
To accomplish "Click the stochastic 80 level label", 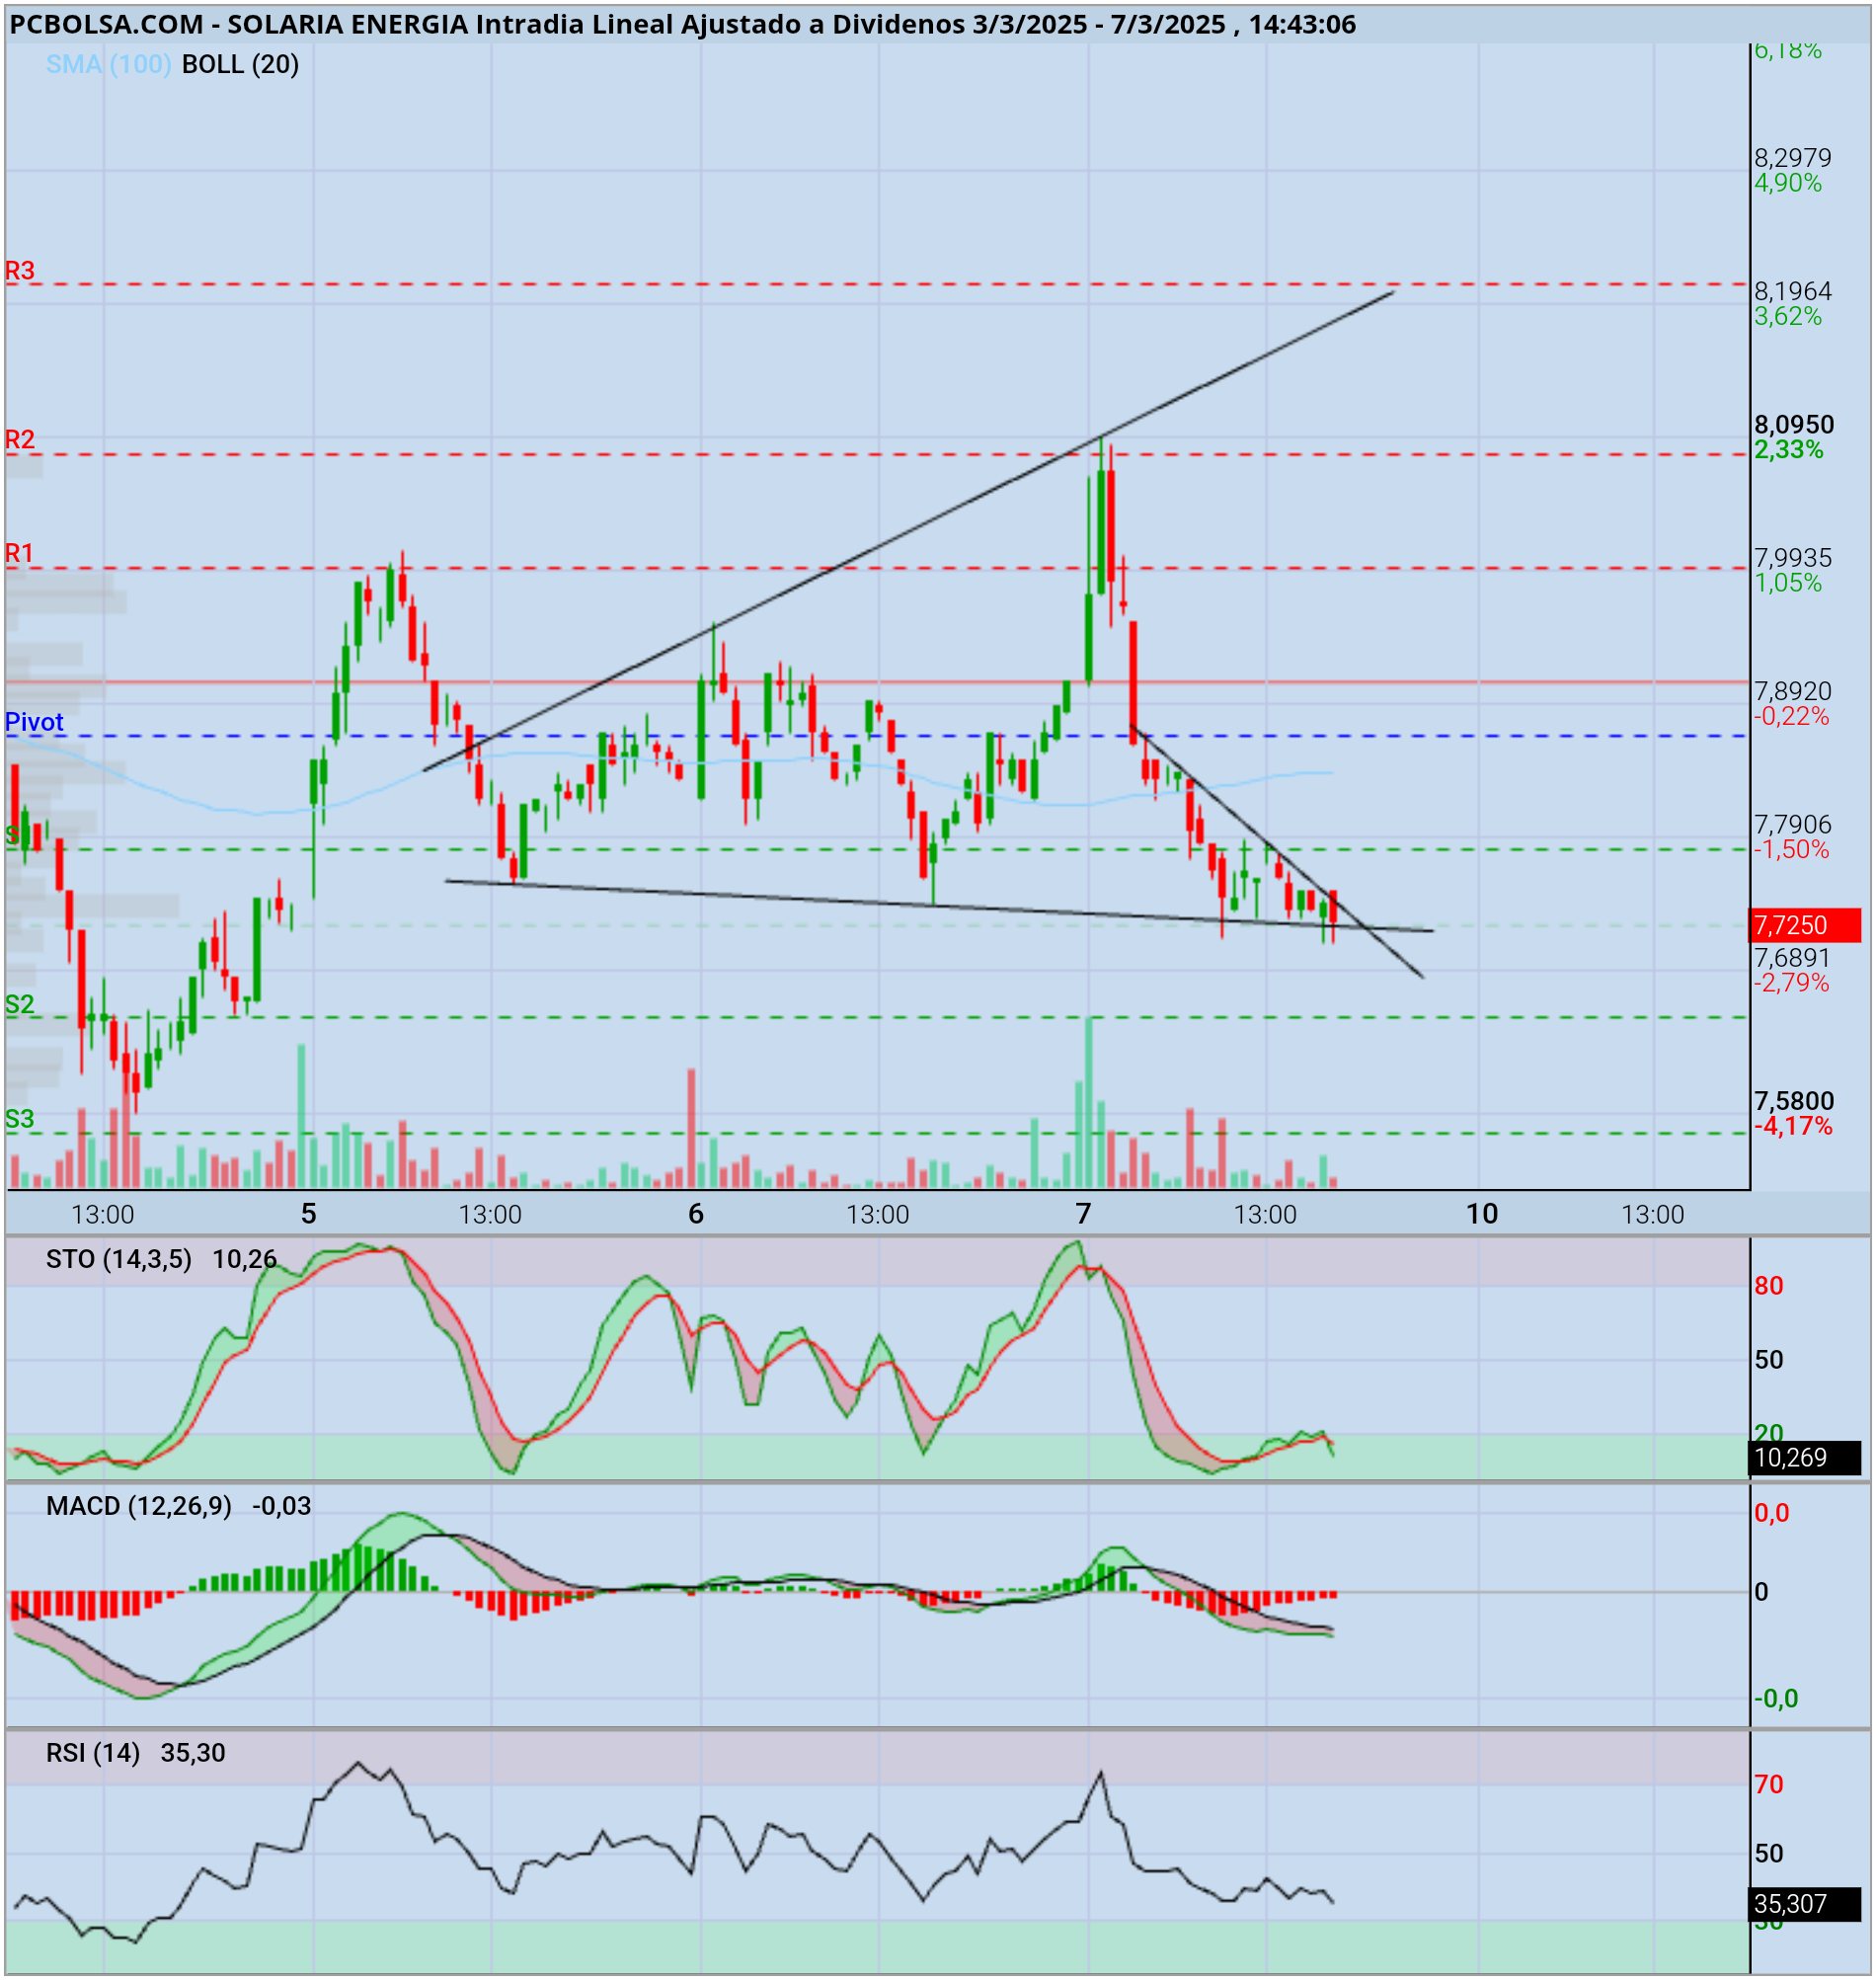I will [1769, 1286].
